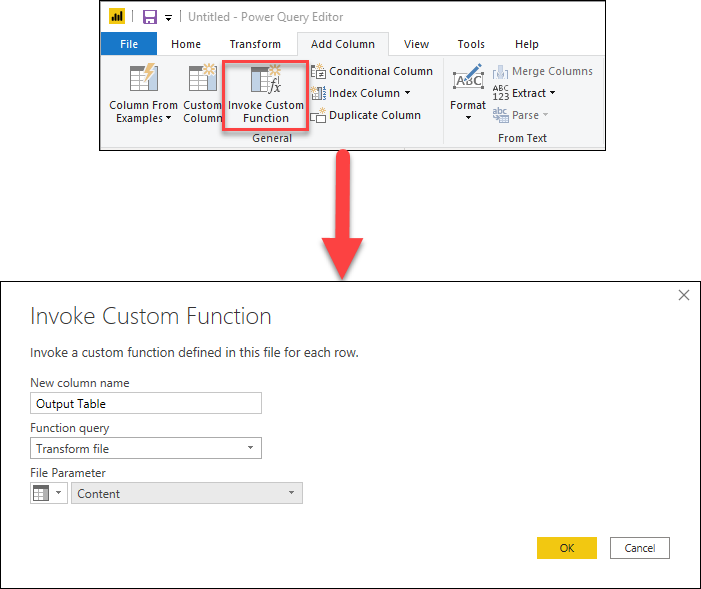Image resolution: width=701 pixels, height=589 pixels.
Task: Click the Invoke Custom Function icon
Action: pos(266,79)
